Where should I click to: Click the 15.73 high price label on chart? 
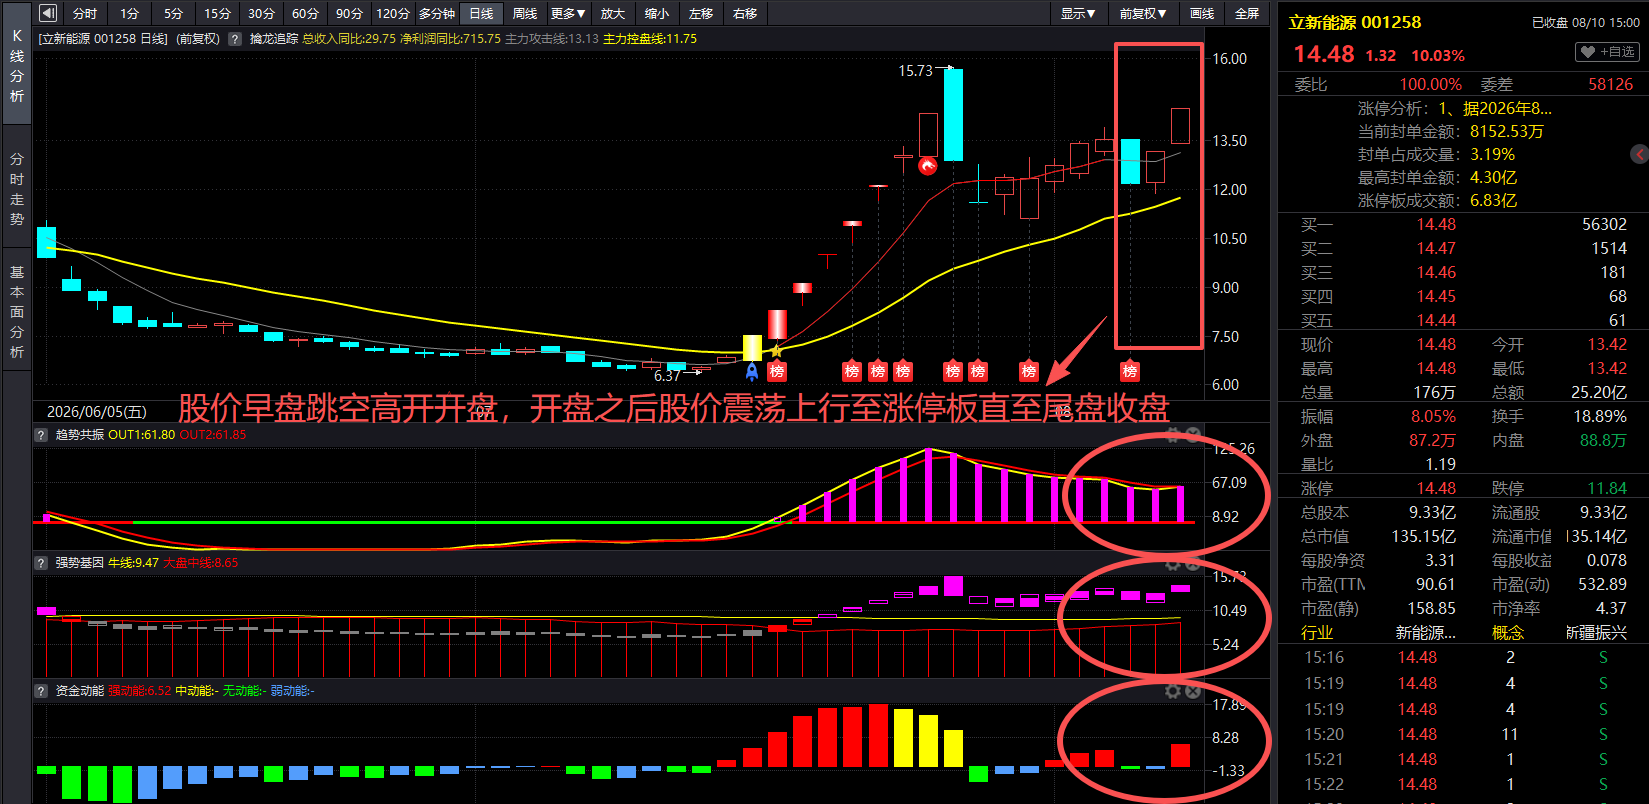coord(915,71)
